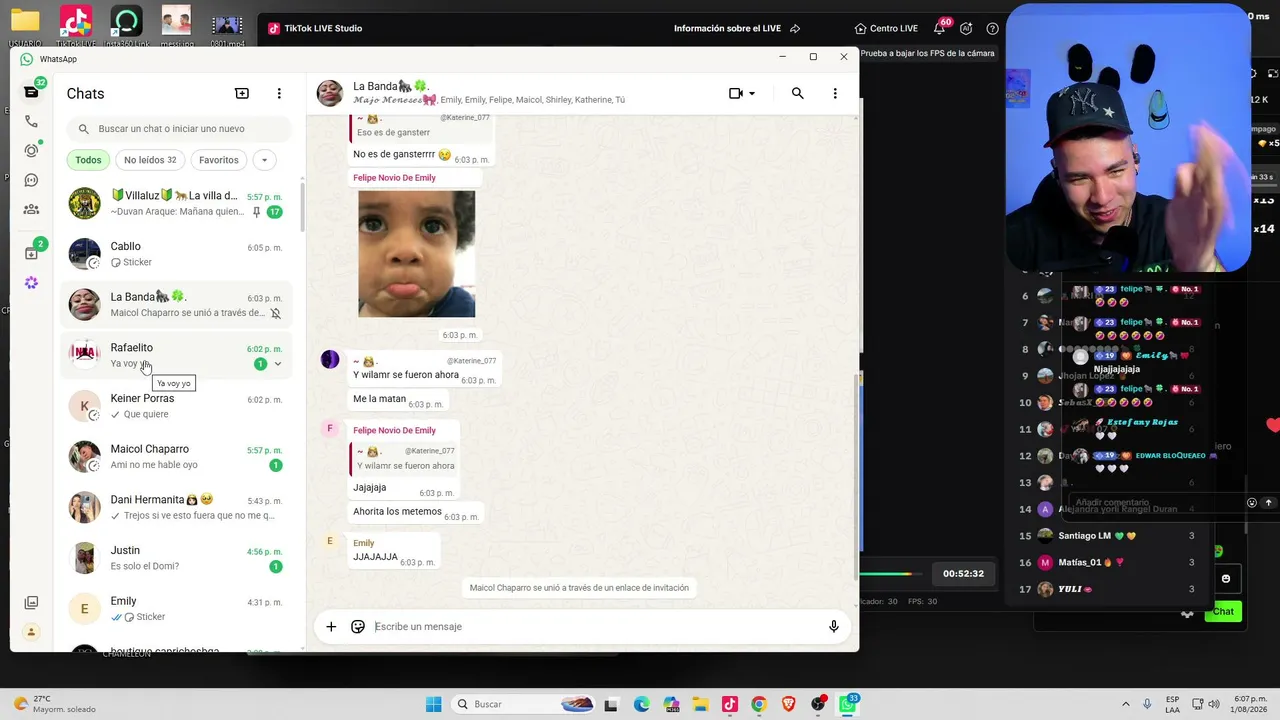Open the Dani Hermanita chat
This screenshot has height=720, width=1280.
coord(176,508)
